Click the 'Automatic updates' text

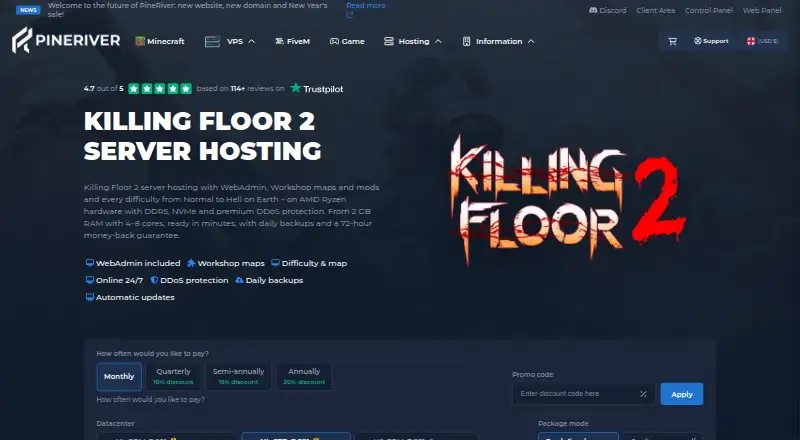(x=135, y=297)
